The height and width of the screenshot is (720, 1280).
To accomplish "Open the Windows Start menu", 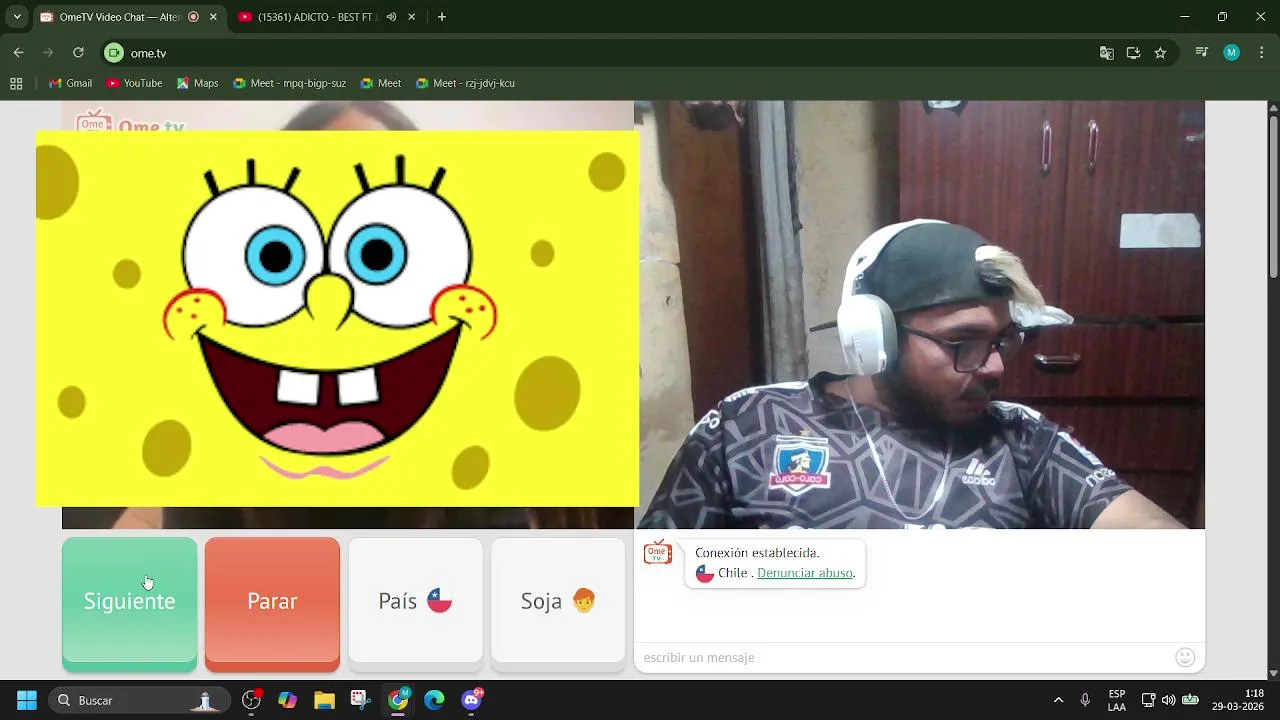I will pos(27,700).
